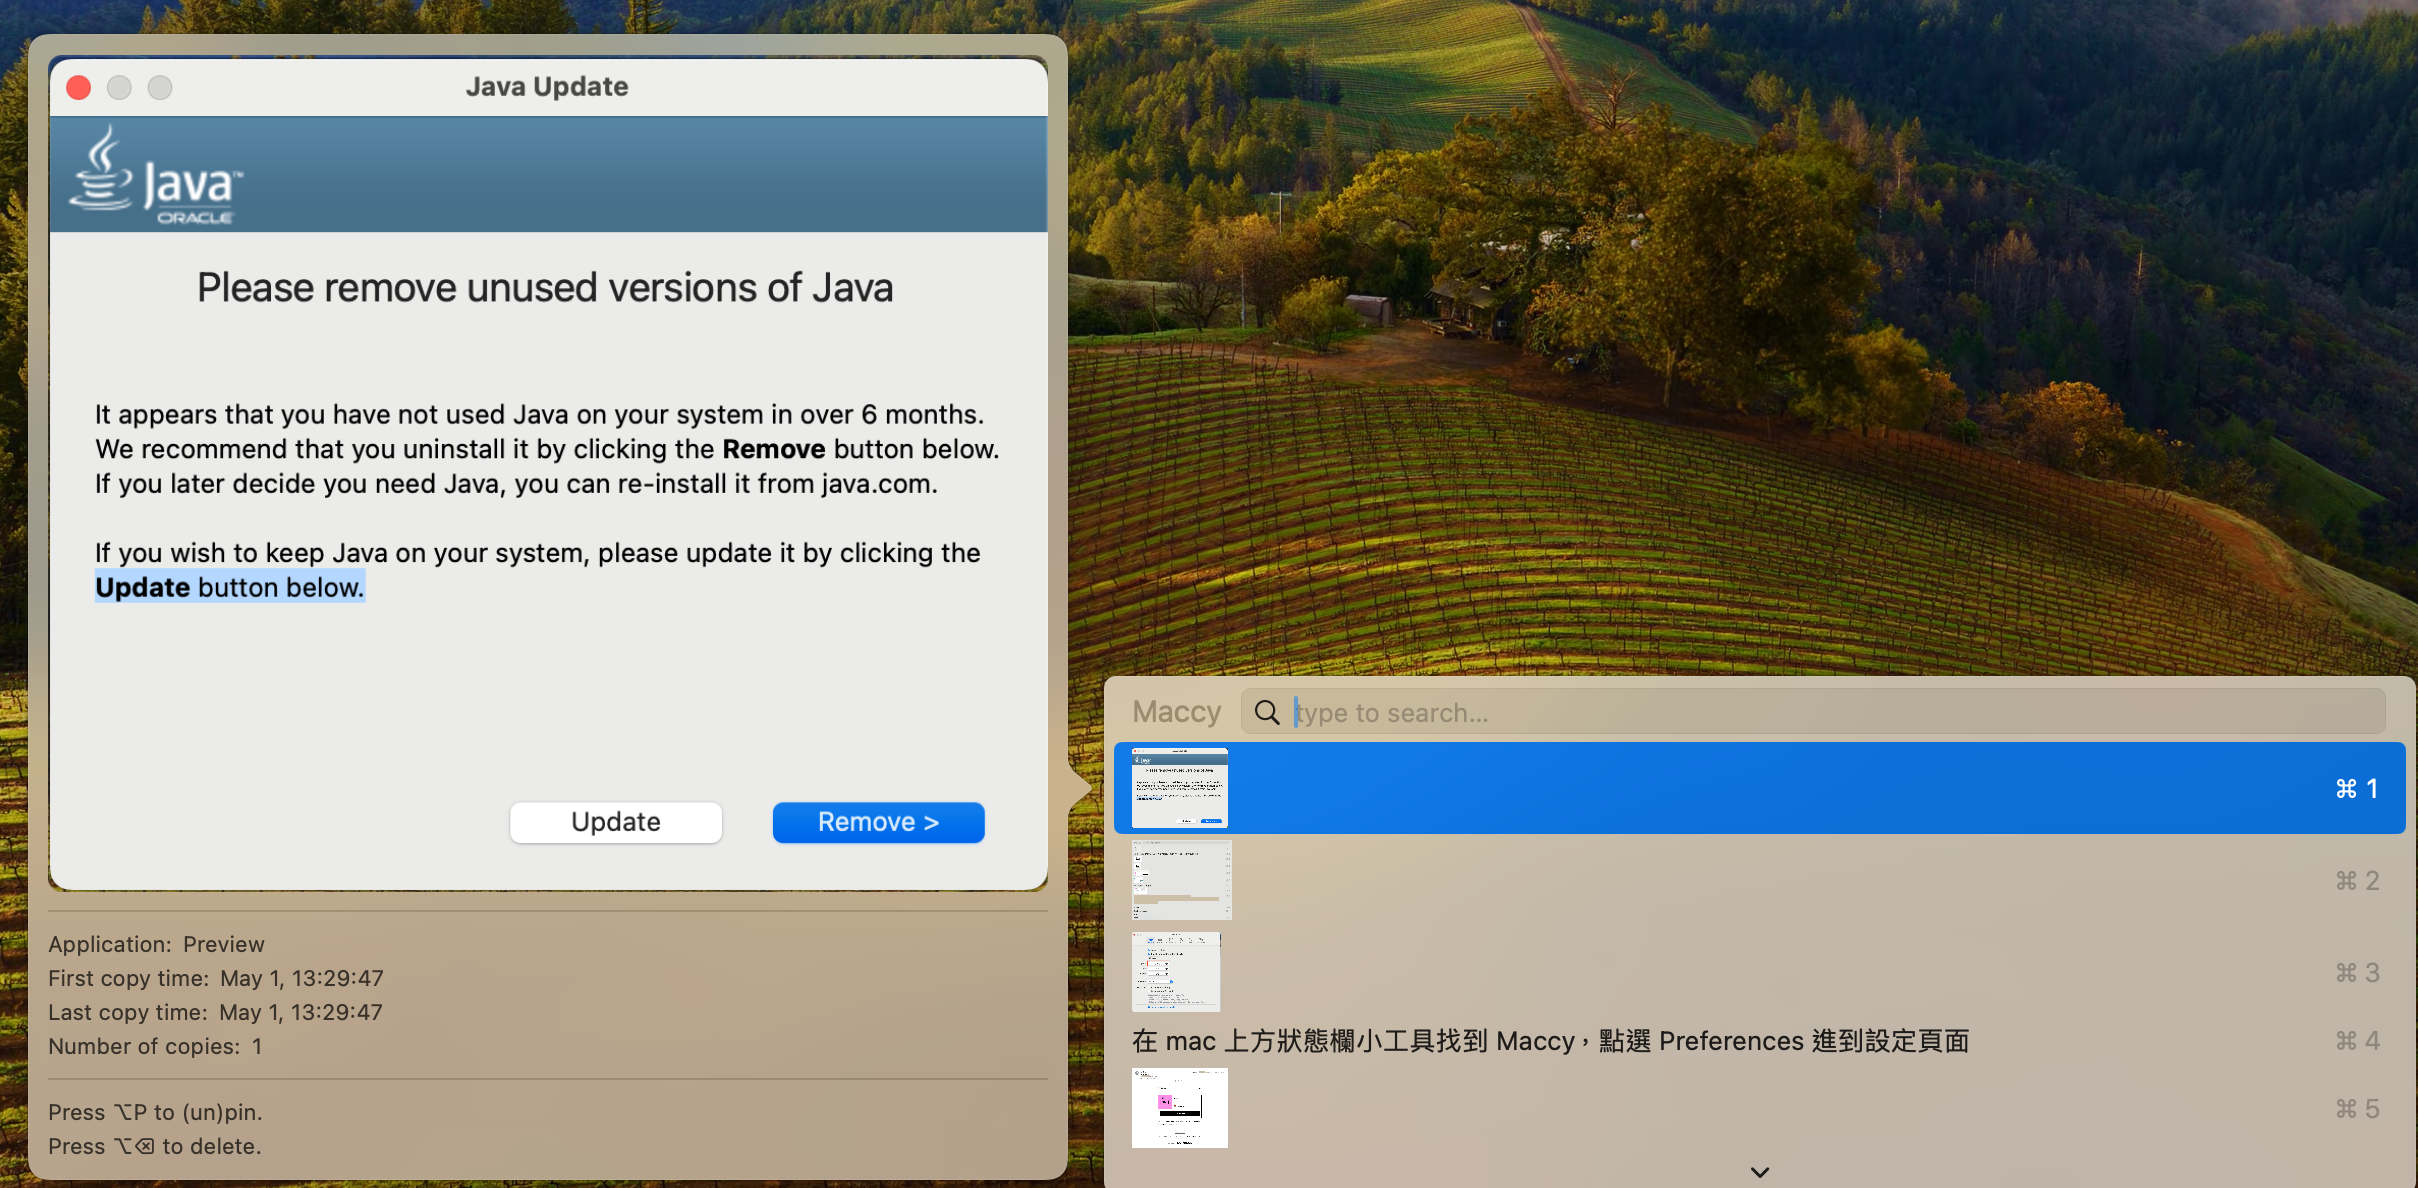Click the Java Oracle logo in preview
Screen dimensions: 2418x1188
pyautogui.click(x=155, y=177)
